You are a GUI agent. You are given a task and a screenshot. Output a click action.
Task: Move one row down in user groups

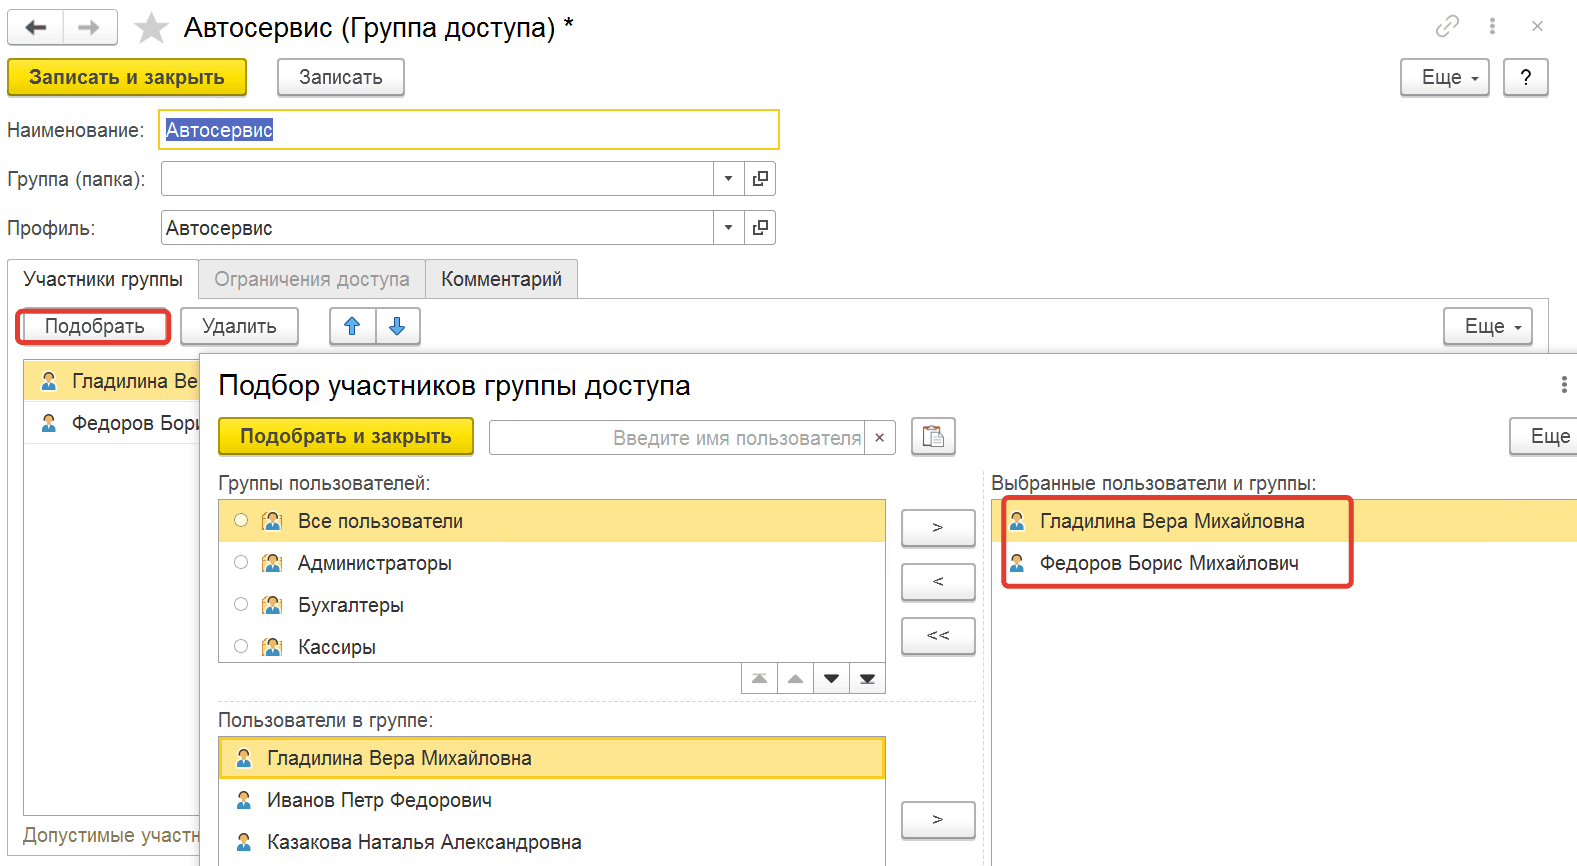pos(832,679)
